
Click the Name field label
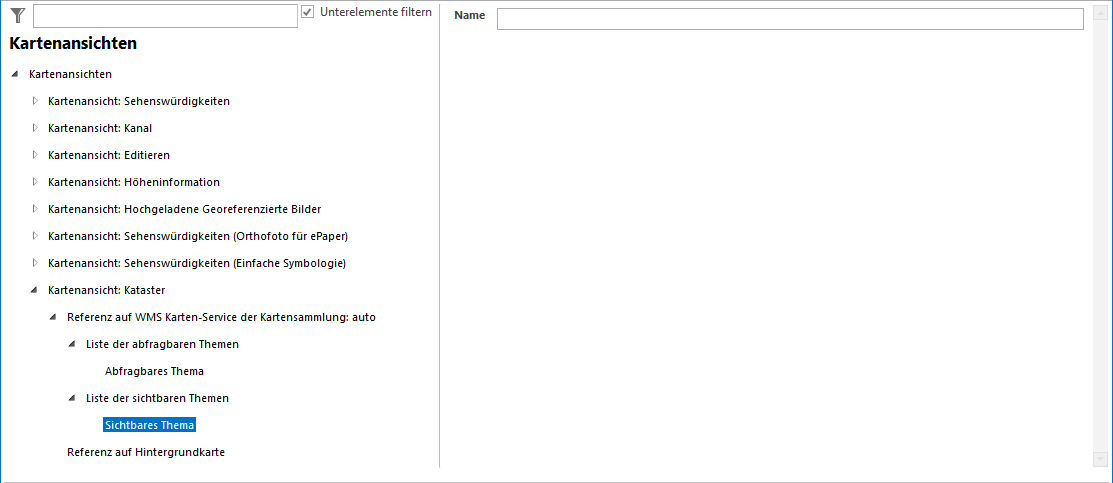[469, 15]
